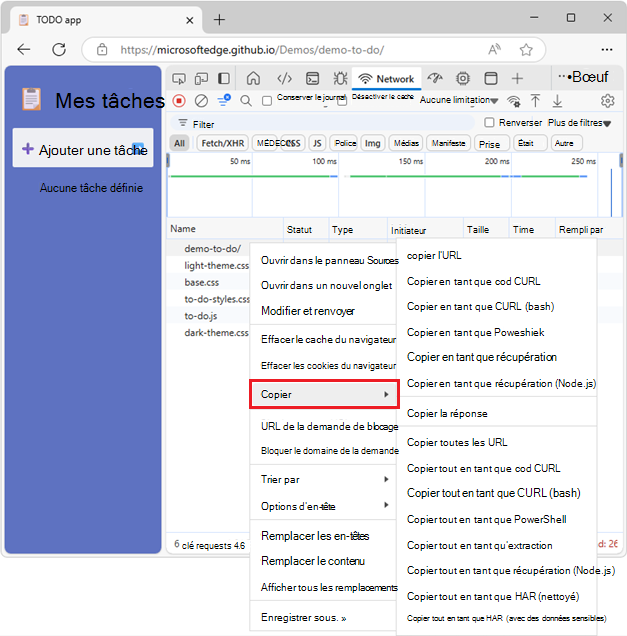Reload the page in browser
Screen dimensions: 627x636
(59, 49)
